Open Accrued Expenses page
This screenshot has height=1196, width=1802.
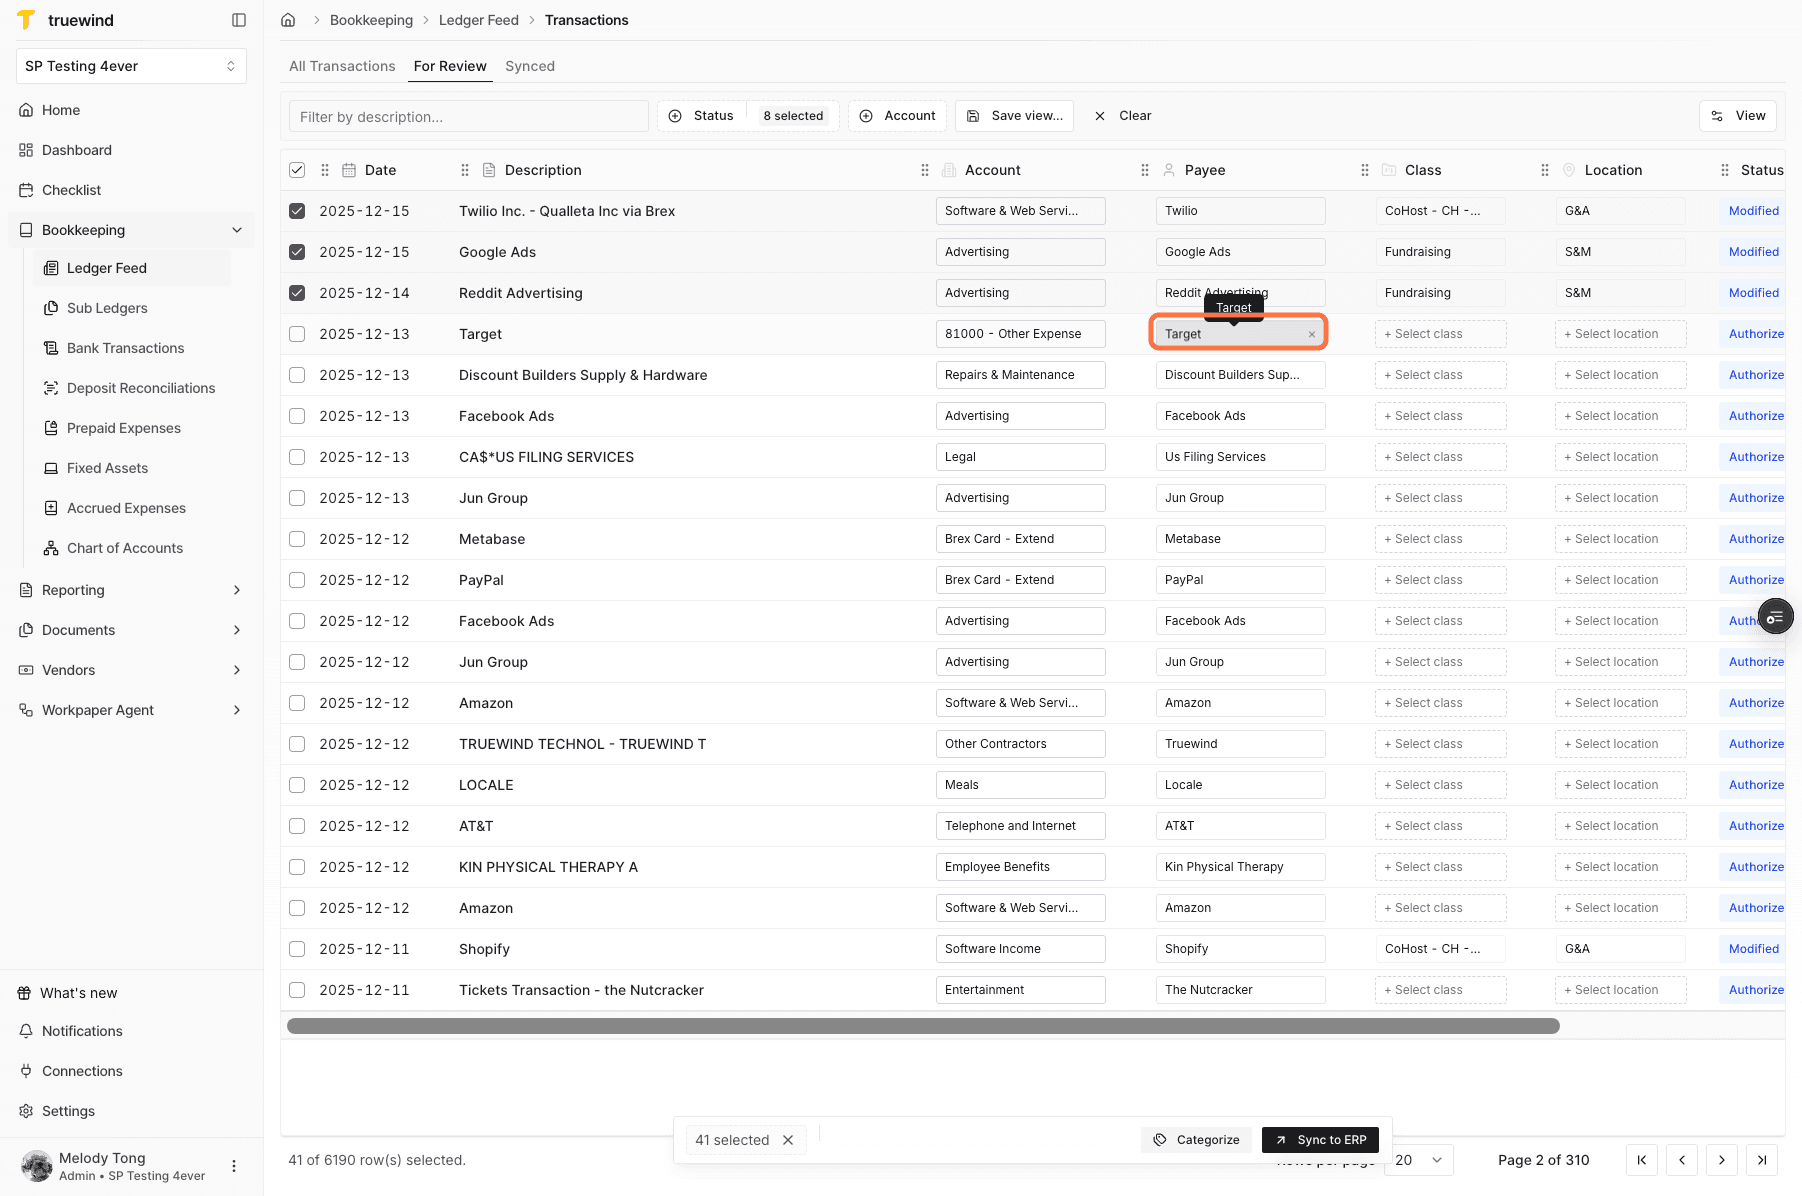[126, 508]
